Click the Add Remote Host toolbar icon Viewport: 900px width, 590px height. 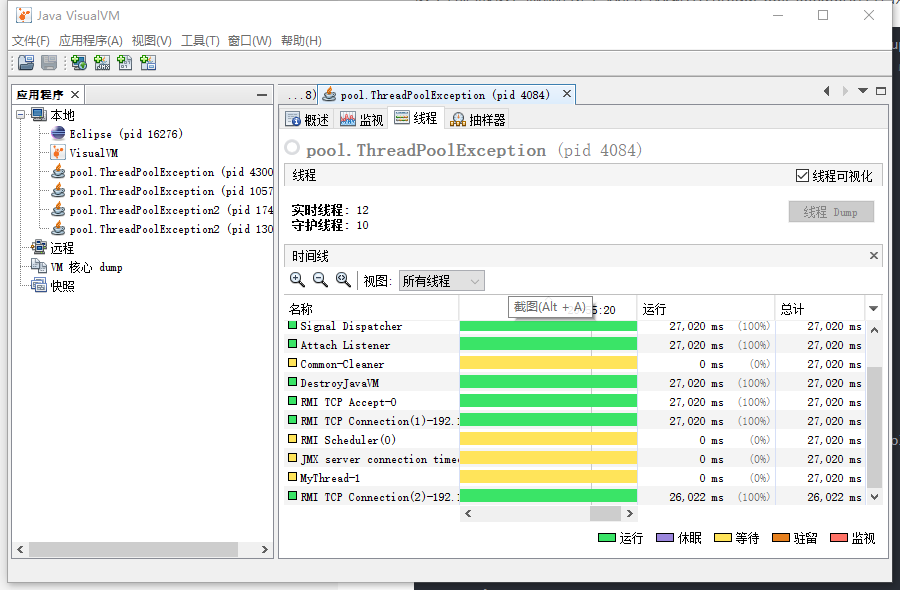79,63
